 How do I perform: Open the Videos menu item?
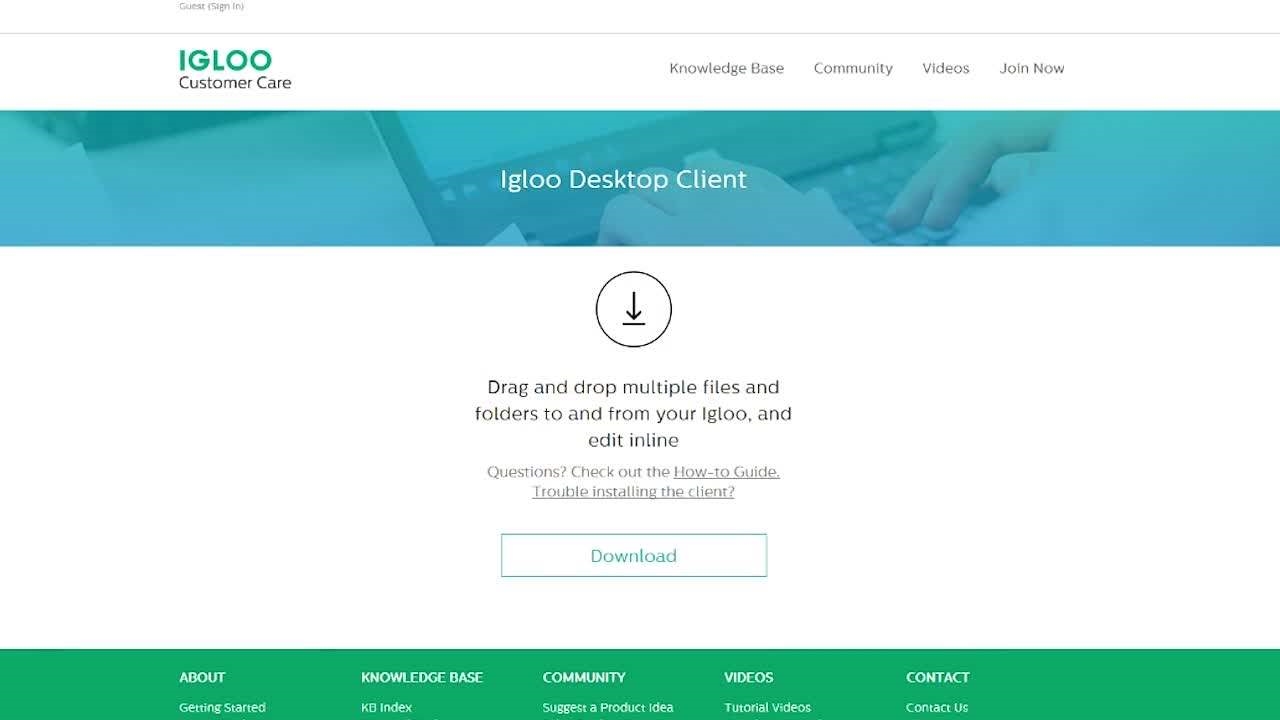(x=946, y=68)
